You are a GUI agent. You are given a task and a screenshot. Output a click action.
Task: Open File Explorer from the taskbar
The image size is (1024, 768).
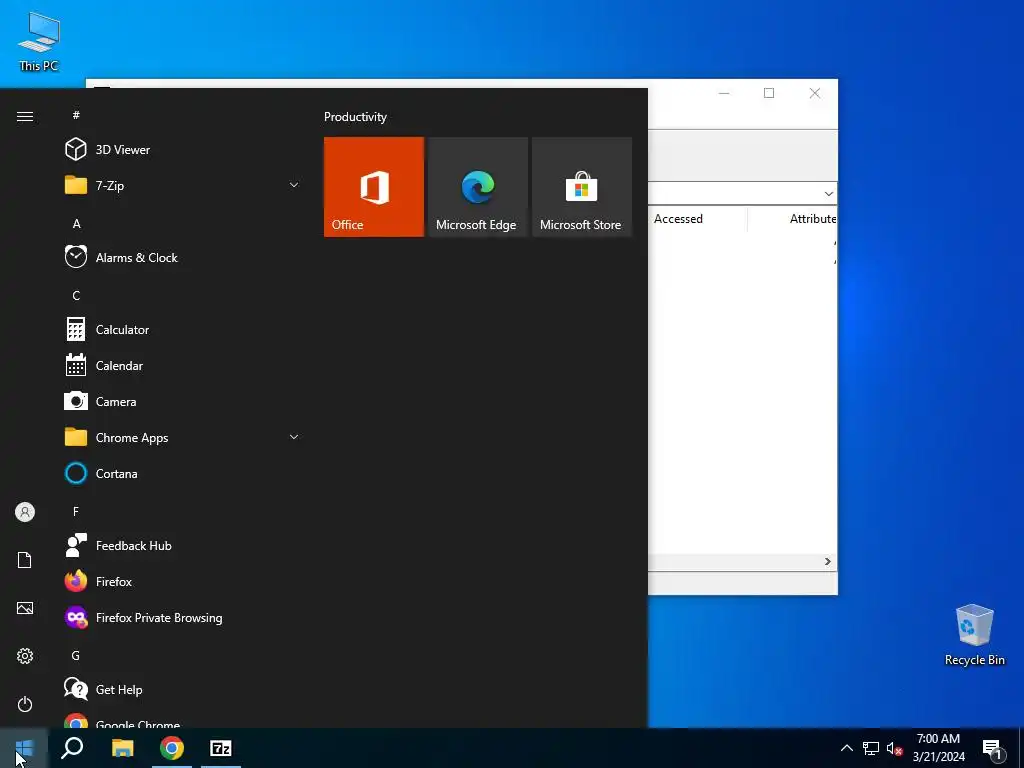(x=122, y=748)
